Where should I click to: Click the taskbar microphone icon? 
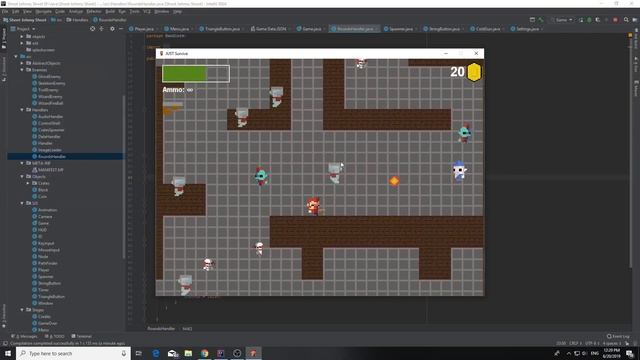pos(124,353)
